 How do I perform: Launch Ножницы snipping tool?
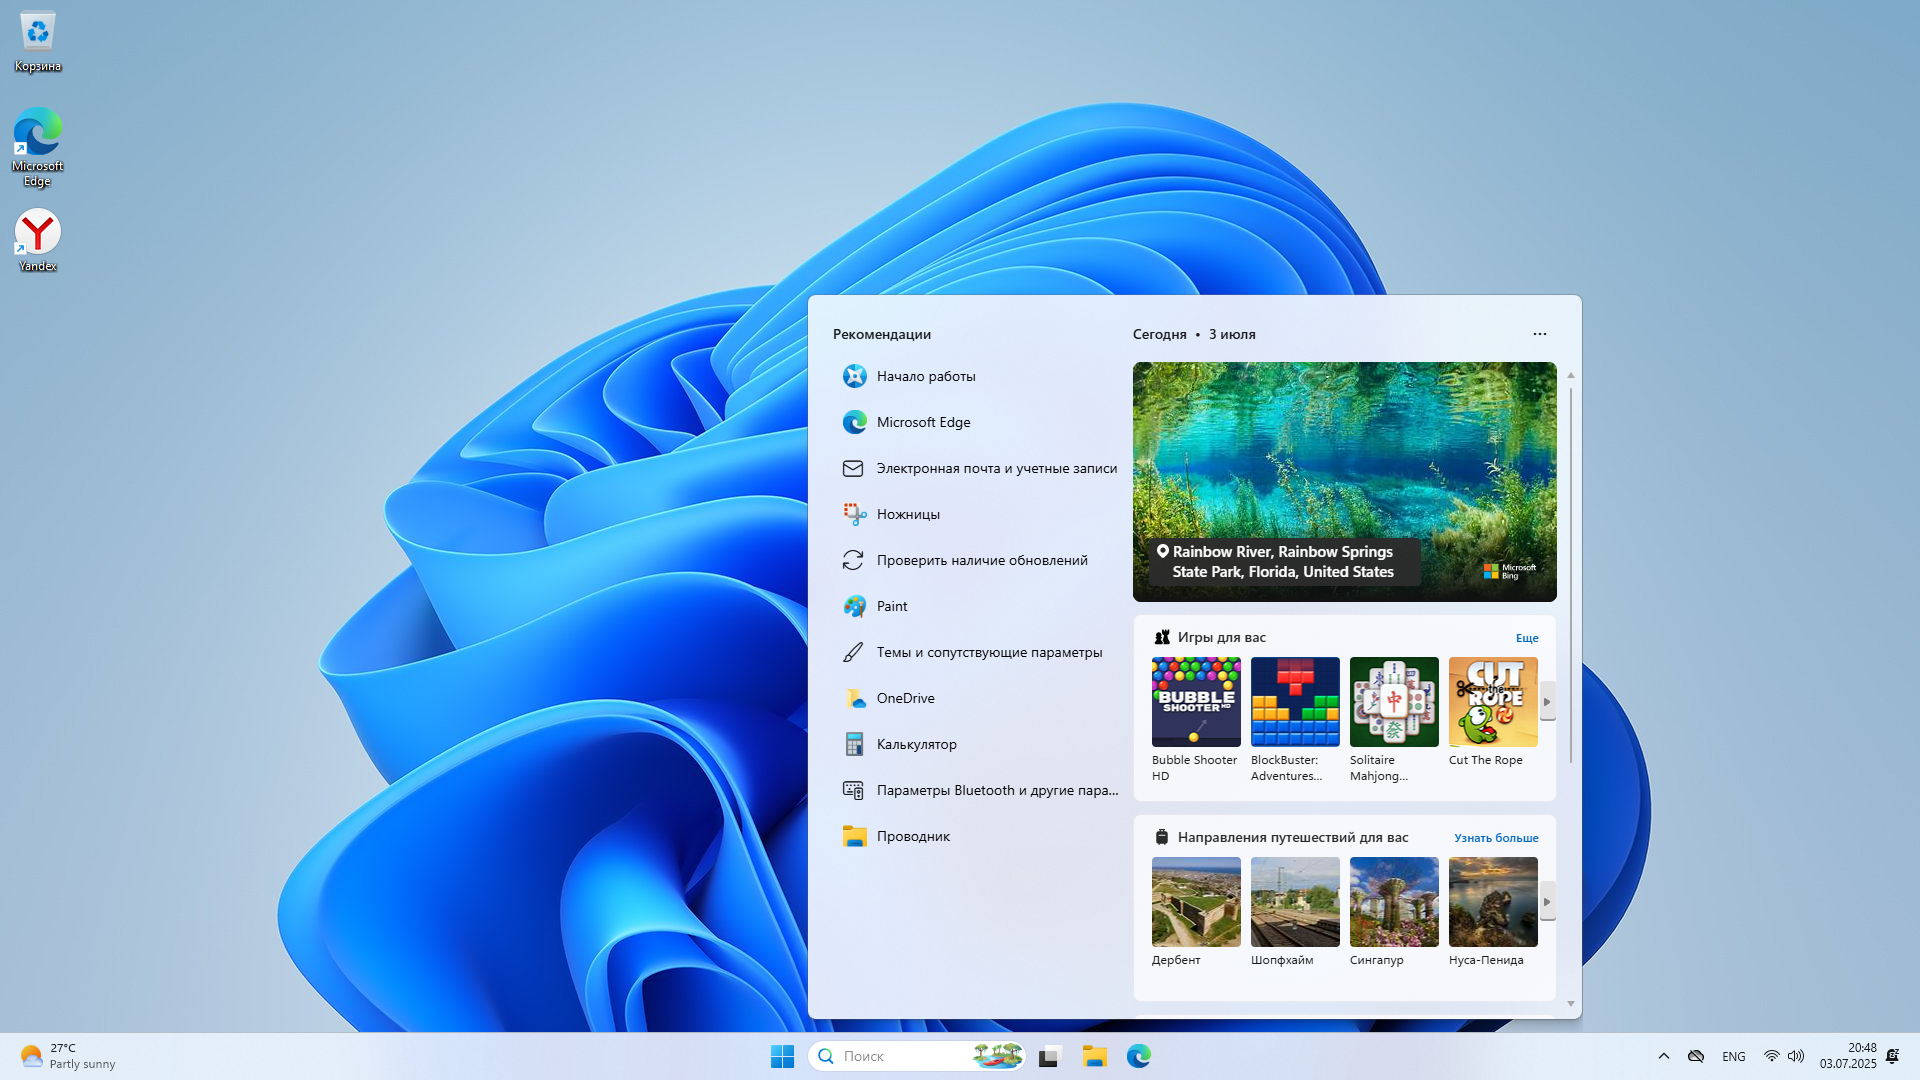(907, 514)
